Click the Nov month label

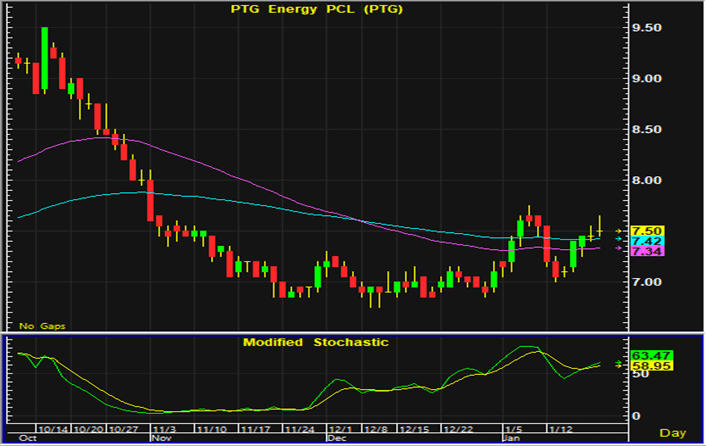[162, 438]
